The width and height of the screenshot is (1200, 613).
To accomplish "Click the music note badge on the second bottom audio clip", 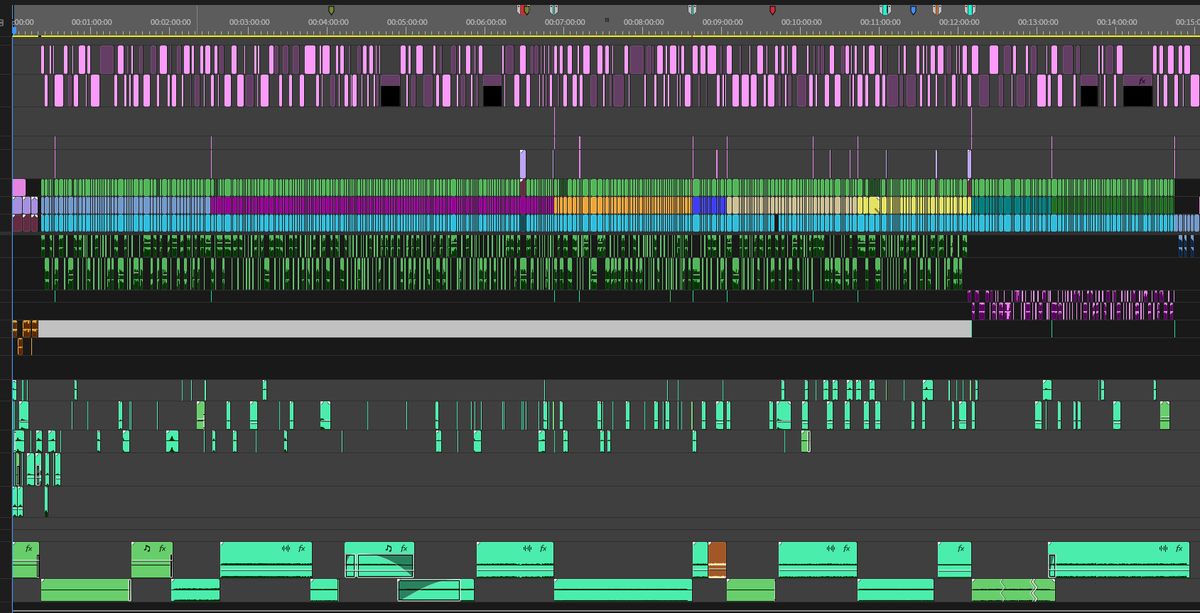I will click(x=147, y=548).
